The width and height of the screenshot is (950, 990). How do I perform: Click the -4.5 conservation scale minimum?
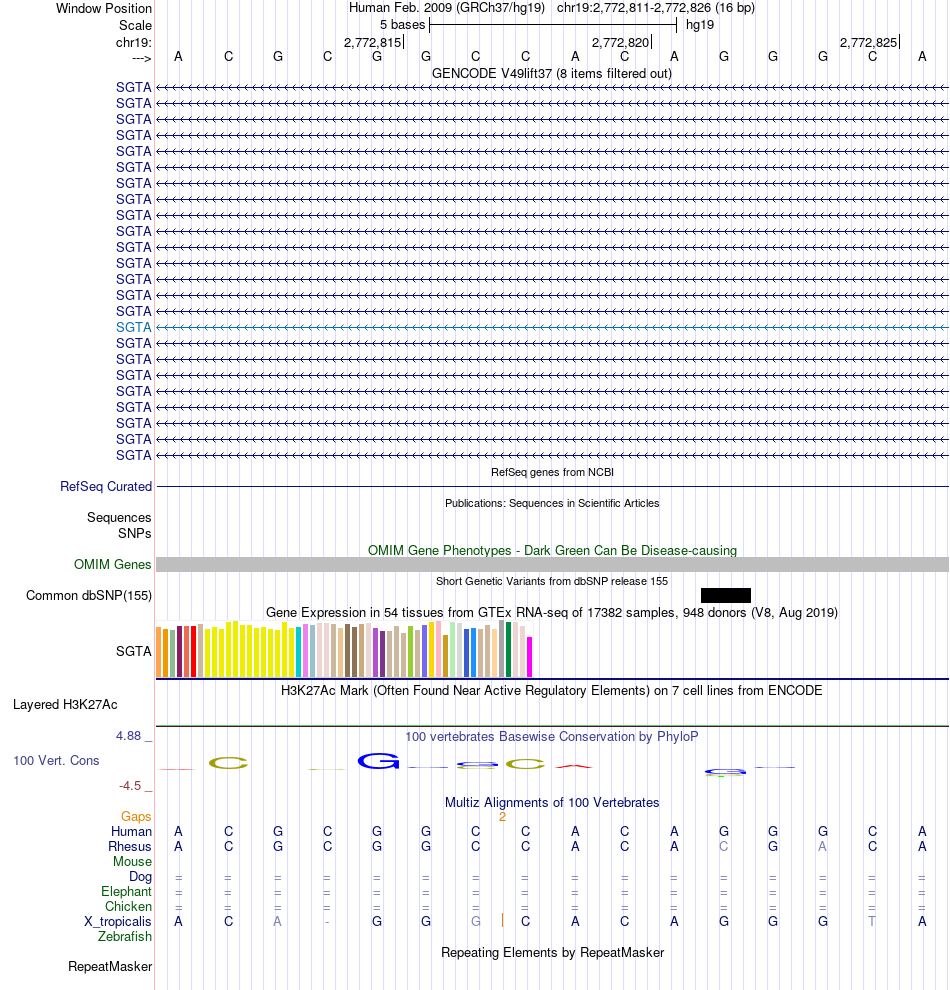130,785
